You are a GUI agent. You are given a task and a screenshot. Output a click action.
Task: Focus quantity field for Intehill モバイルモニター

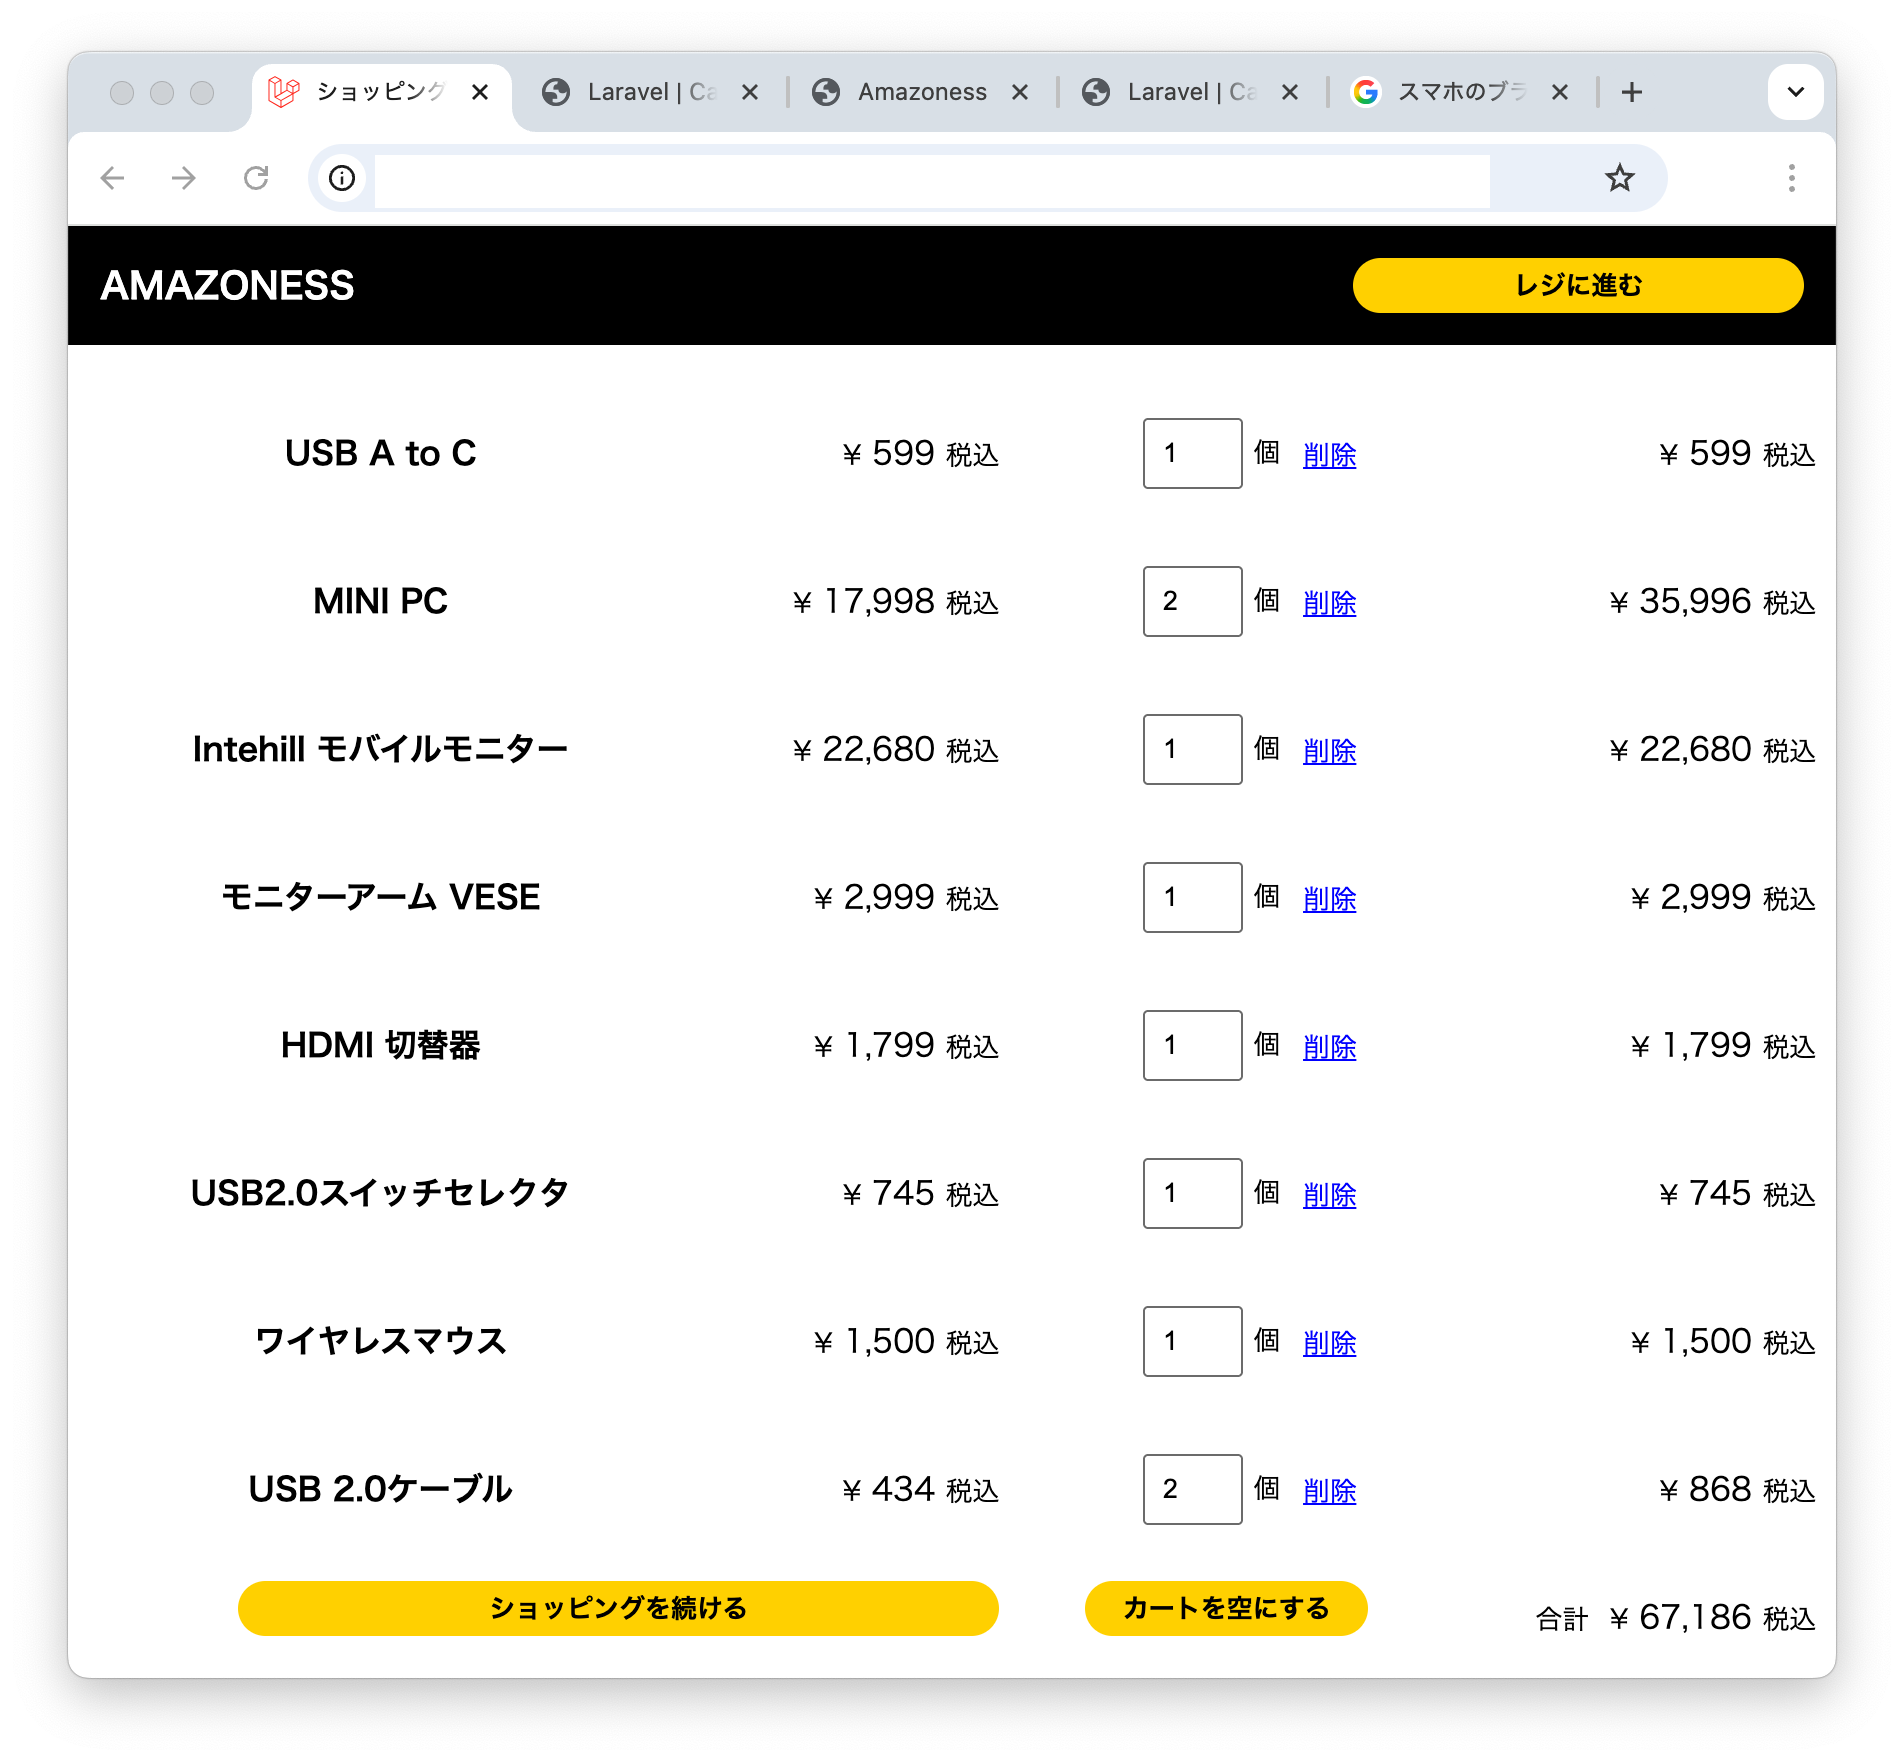click(1193, 749)
